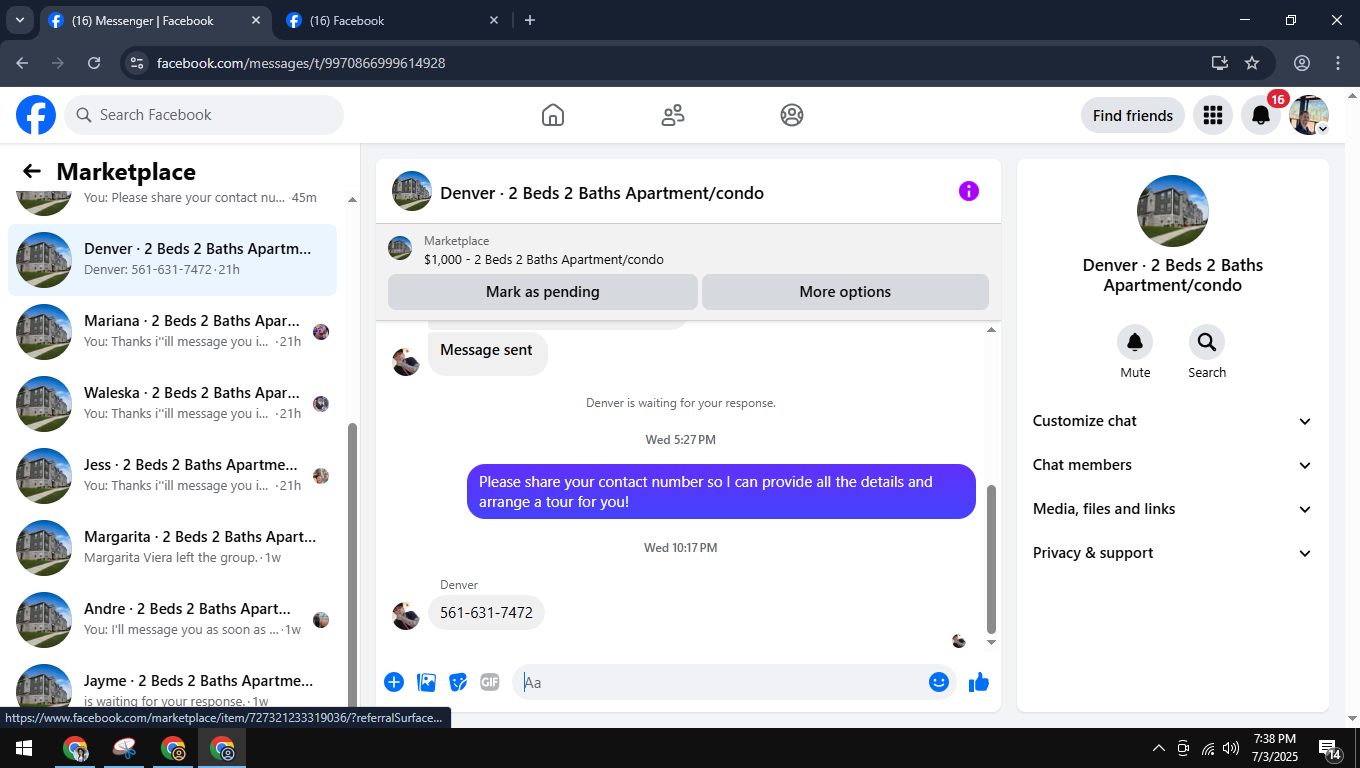Open the Friends icon in top navigation
This screenshot has width=1360, height=768.
(673, 115)
